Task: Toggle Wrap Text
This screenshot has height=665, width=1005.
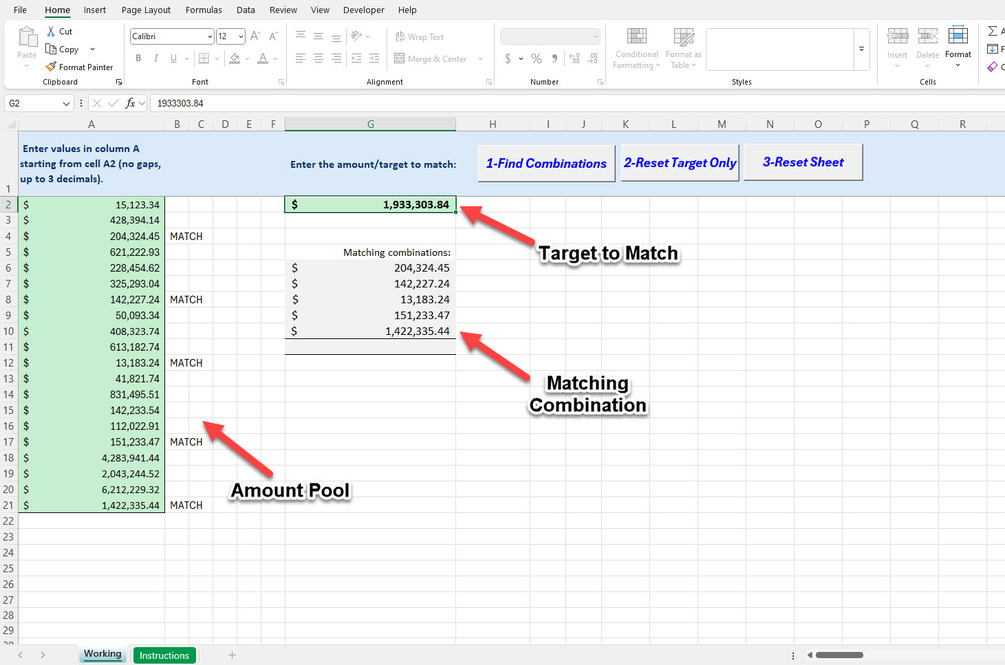Action: pyautogui.click(x=420, y=36)
